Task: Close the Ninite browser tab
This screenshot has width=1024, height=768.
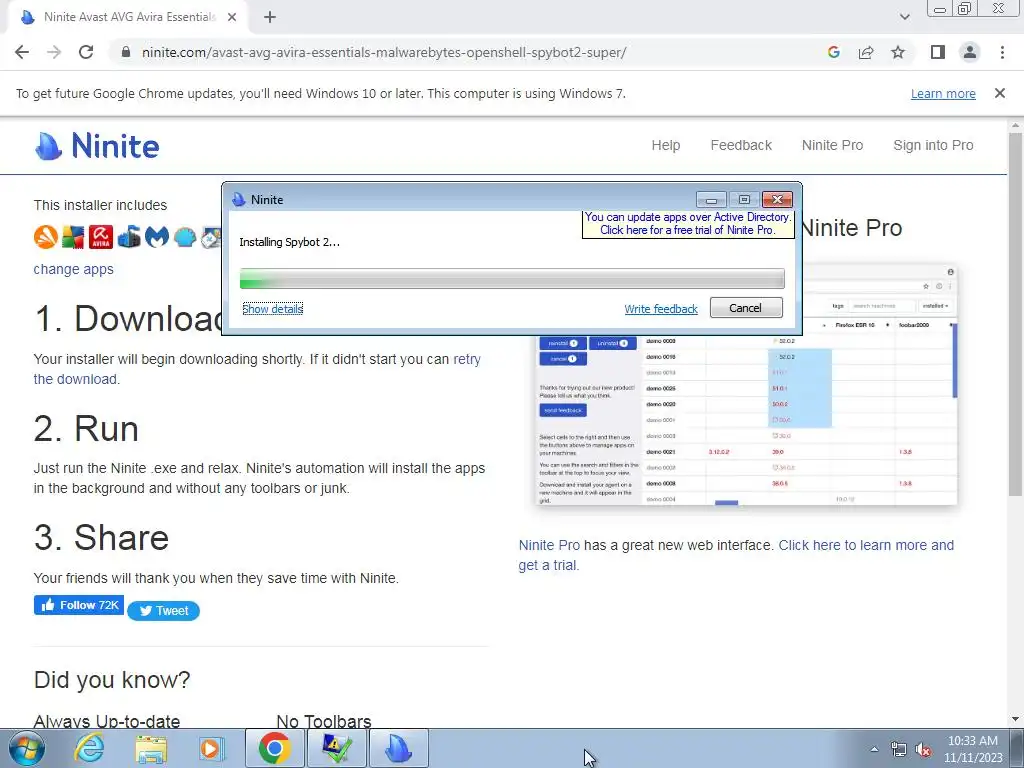Action: click(232, 17)
